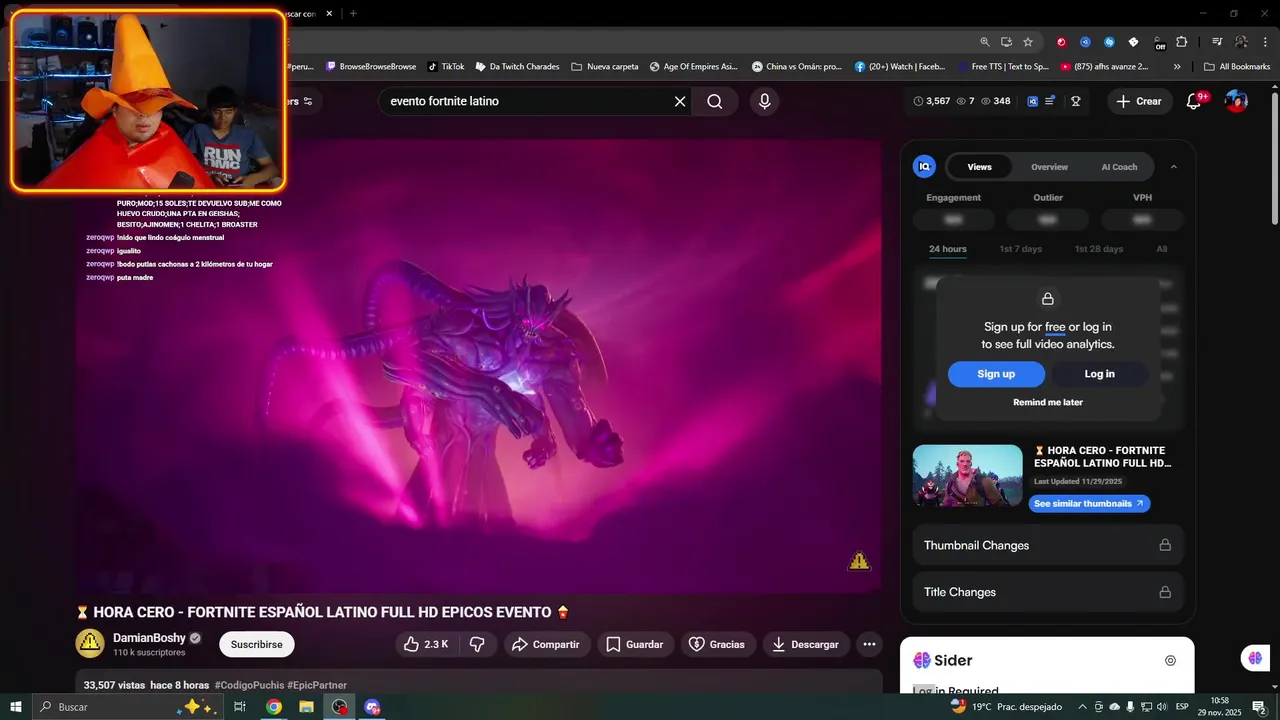Open the more actions three-dot menu
The width and height of the screenshot is (1280, 720).
tap(870, 644)
